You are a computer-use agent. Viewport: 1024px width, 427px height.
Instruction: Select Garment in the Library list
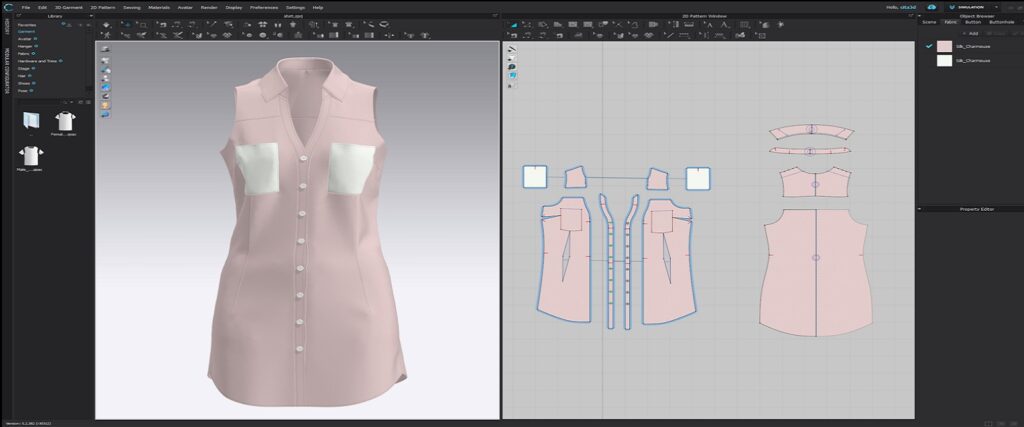click(25, 31)
